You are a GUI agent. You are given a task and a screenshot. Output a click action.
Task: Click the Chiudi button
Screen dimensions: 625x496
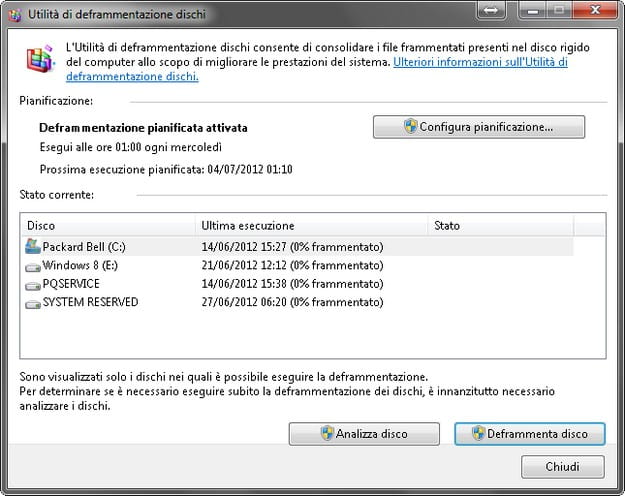(x=562, y=467)
